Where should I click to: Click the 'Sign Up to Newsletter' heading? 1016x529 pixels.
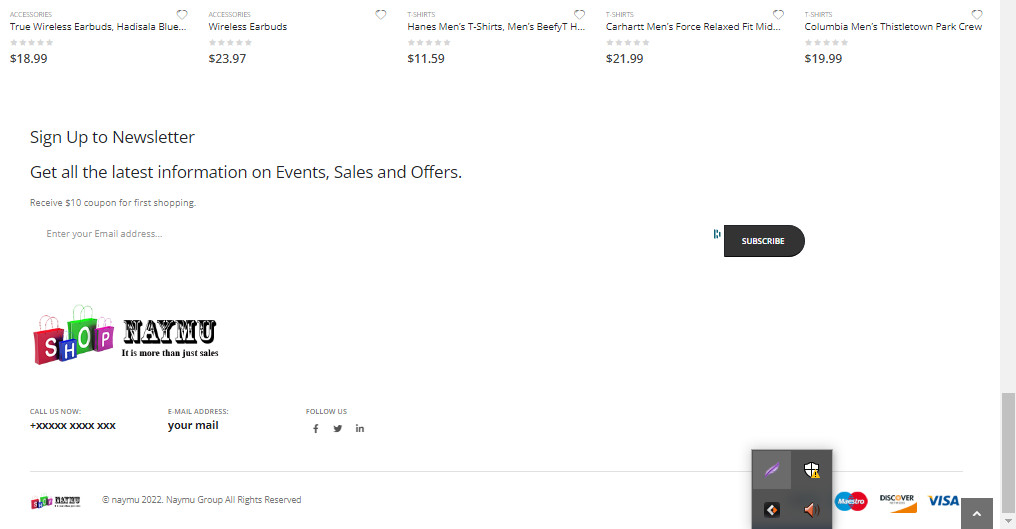point(112,137)
